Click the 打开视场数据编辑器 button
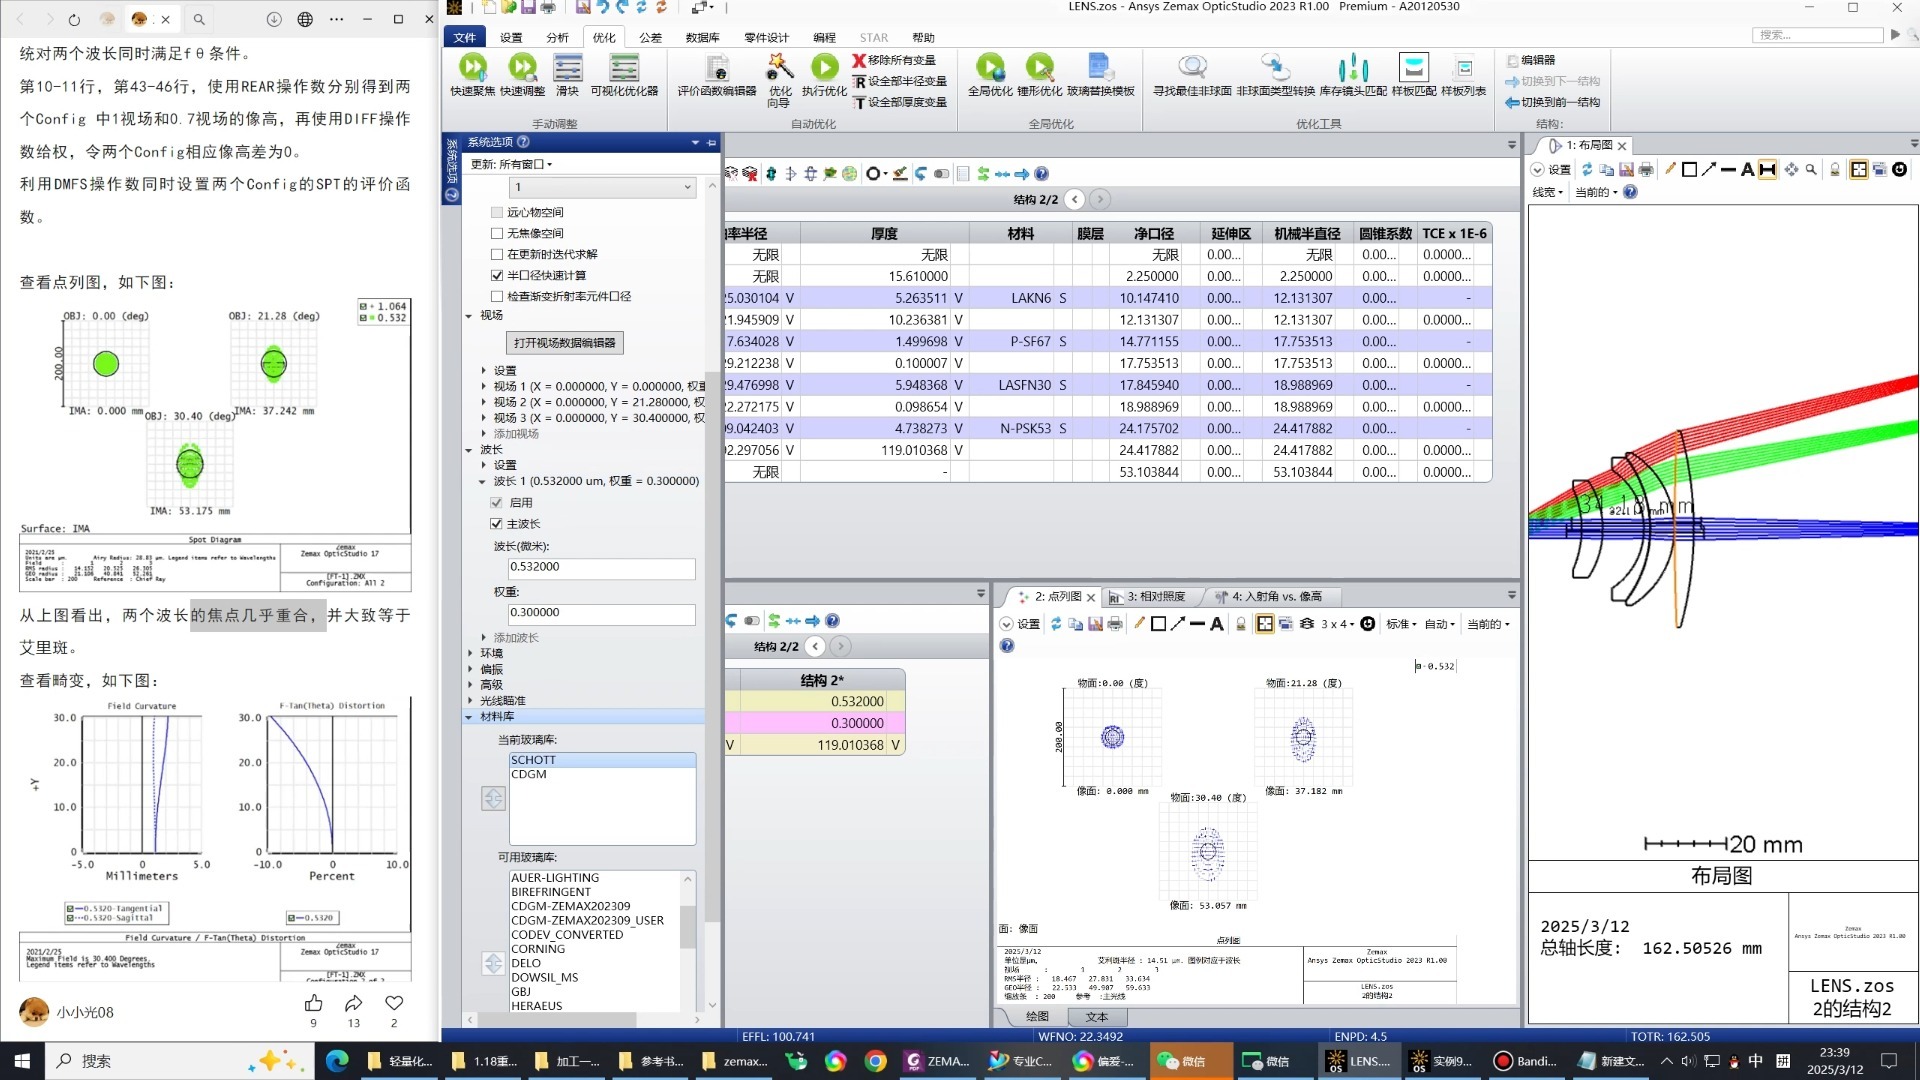1920x1080 pixels. [x=565, y=343]
